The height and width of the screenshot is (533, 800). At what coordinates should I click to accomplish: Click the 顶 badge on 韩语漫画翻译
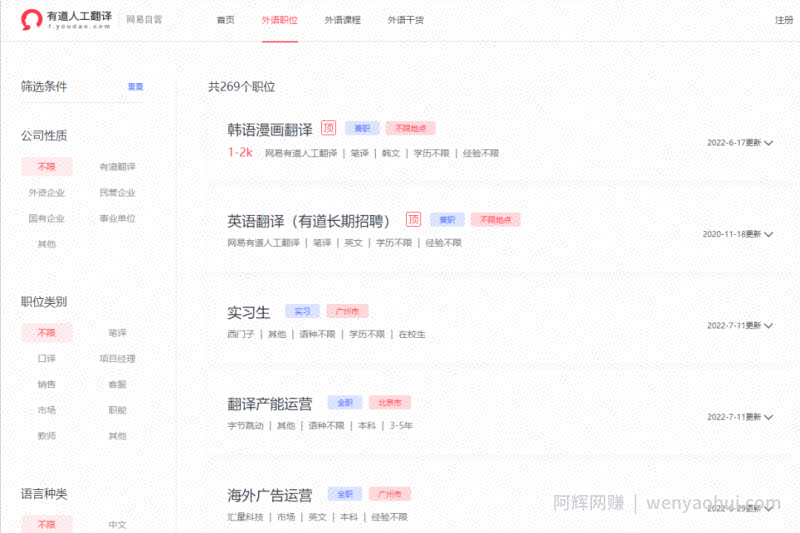[x=329, y=128]
